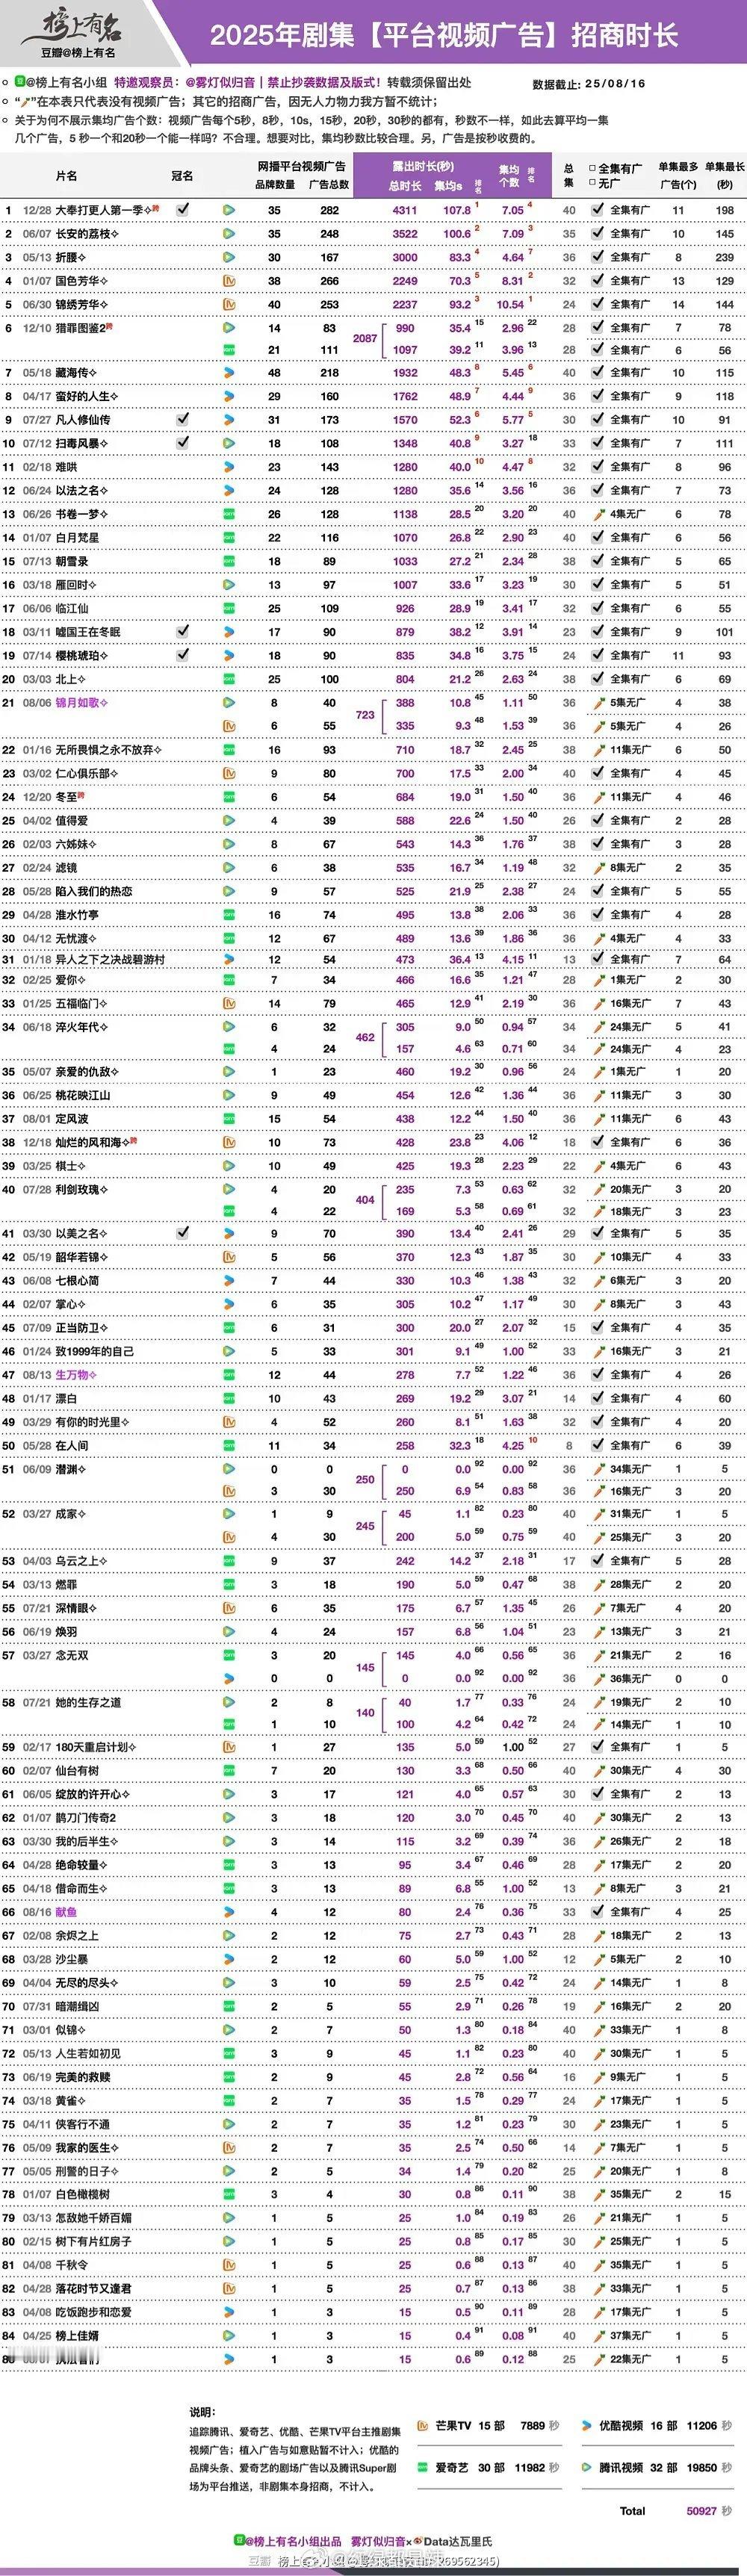The height and width of the screenshot is (2576, 747).
Task: Click the 露出时长(秒) purple header
Action: click(x=423, y=166)
